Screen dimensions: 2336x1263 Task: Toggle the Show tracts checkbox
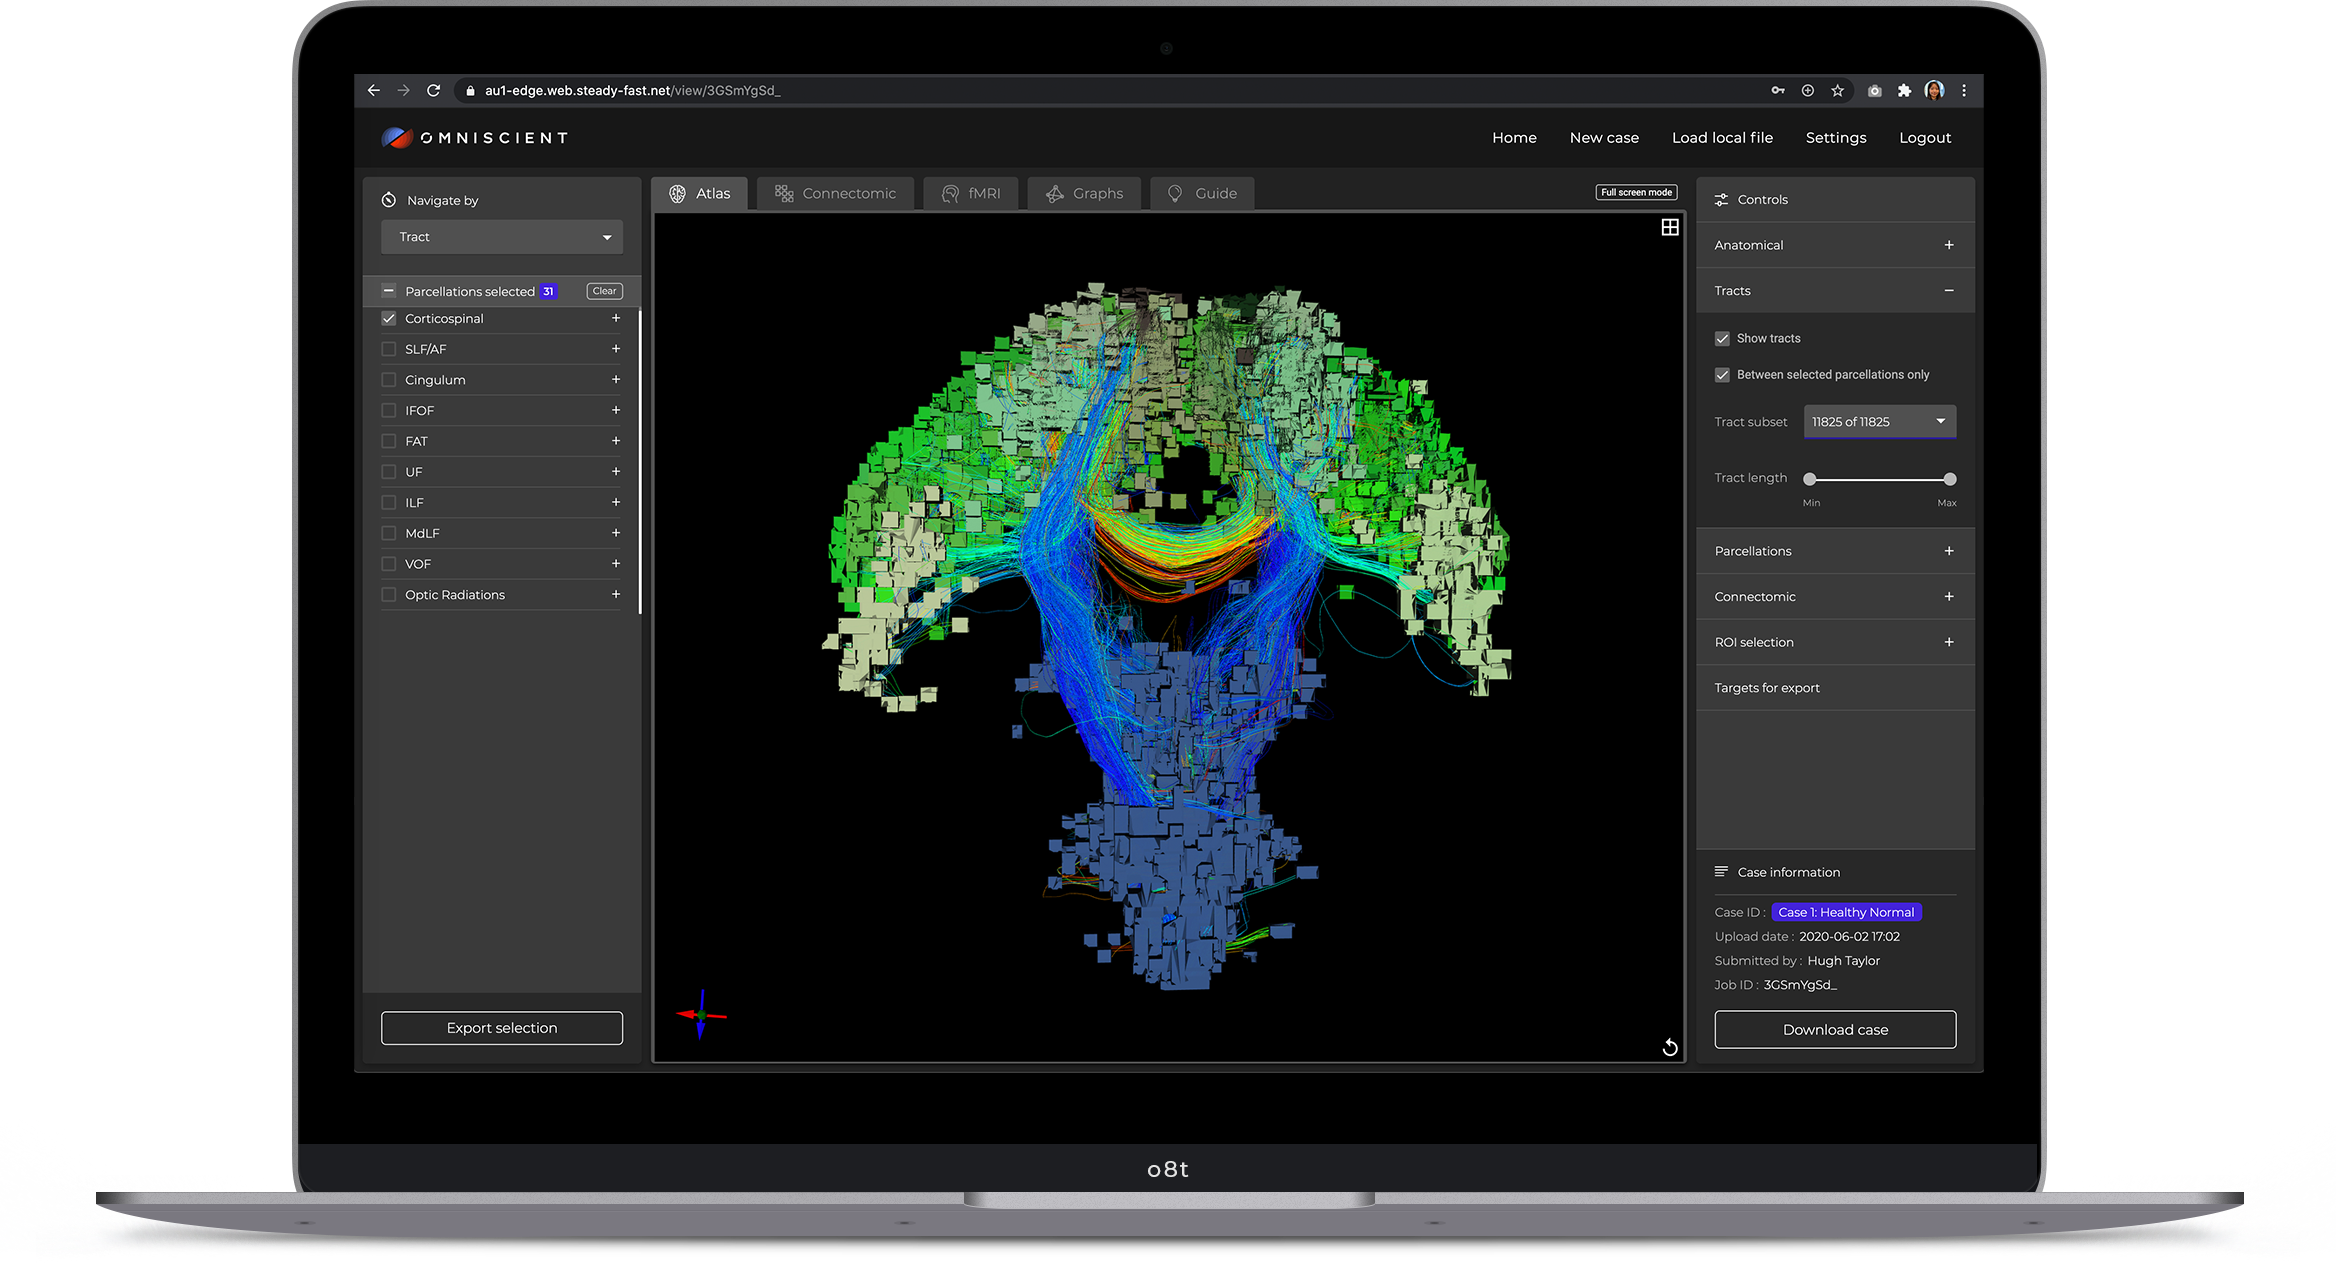tap(1722, 339)
